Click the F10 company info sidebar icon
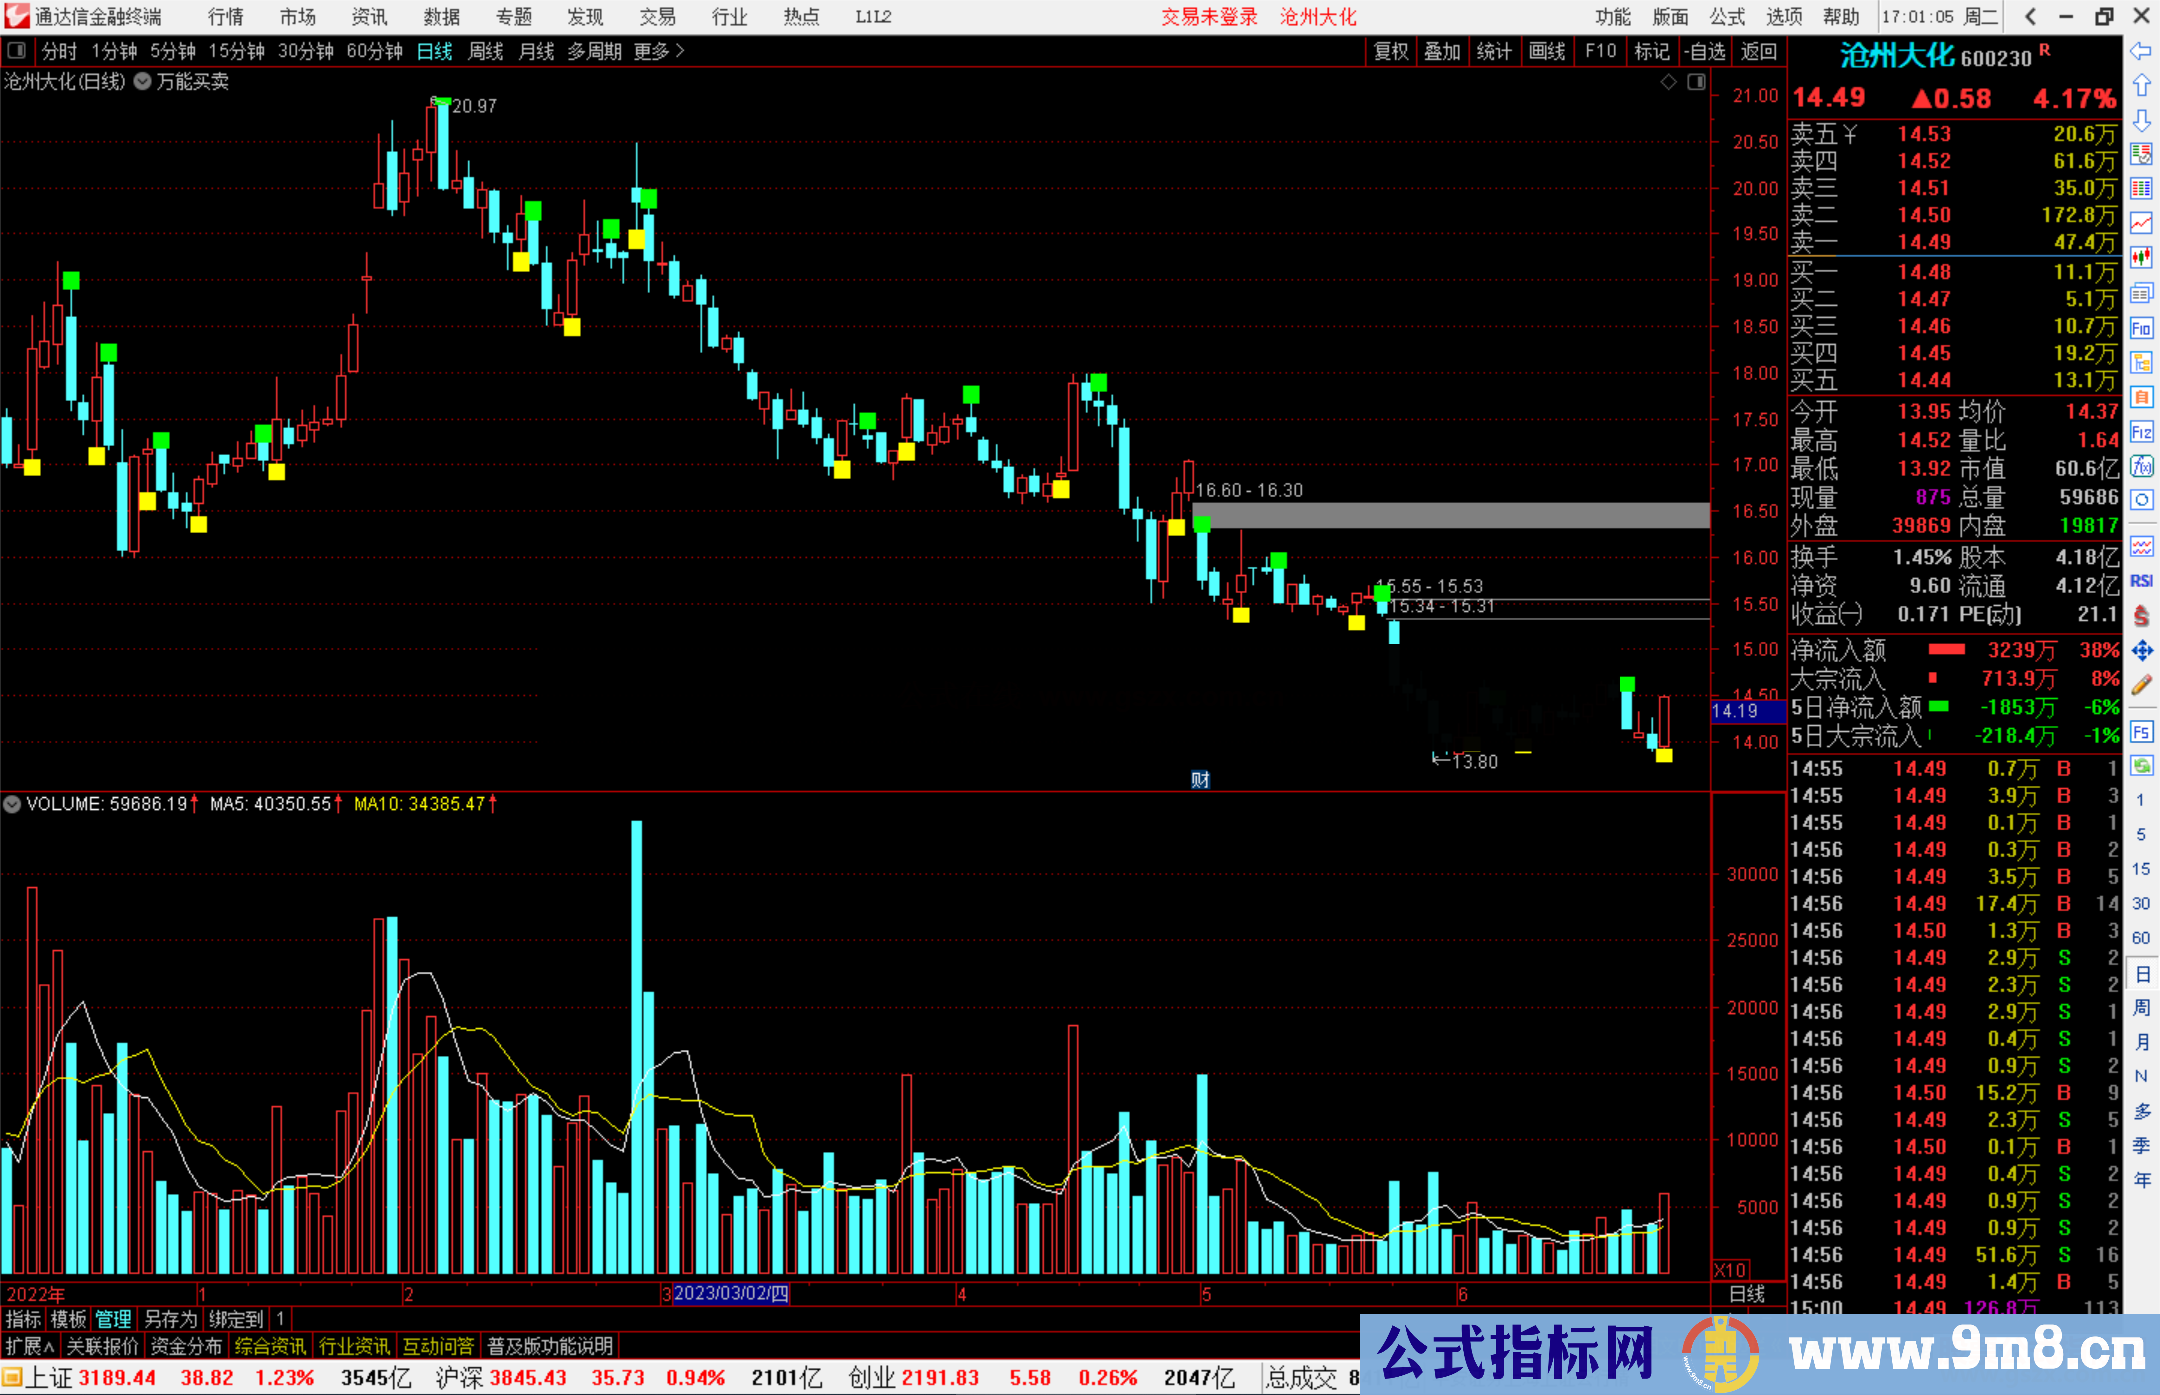Viewport: 2160px width, 1395px height. (x=2141, y=328)
